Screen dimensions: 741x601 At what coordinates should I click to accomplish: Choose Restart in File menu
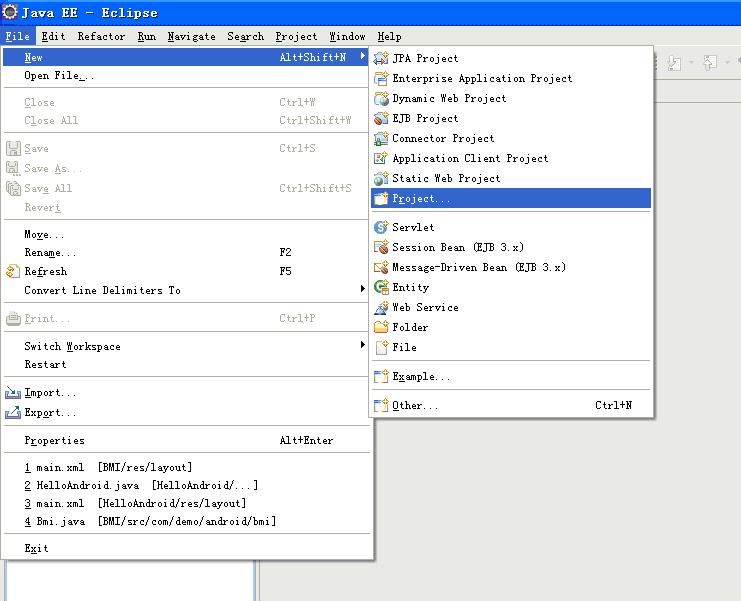186,364
